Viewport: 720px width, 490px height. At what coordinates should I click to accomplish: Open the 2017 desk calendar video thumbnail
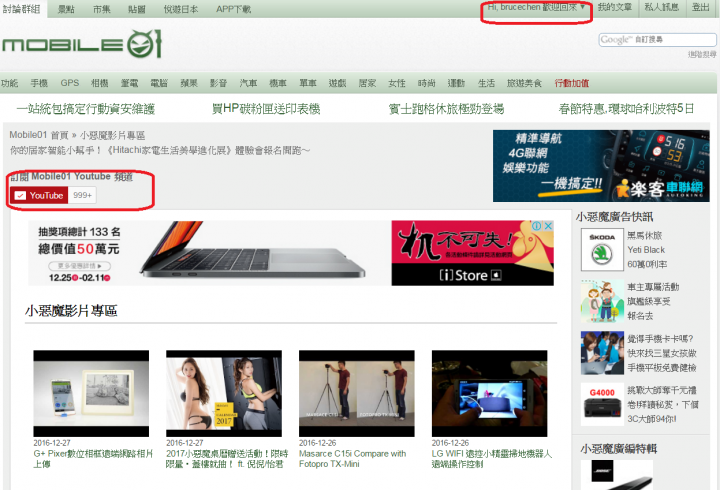pyautogui.click(x=224, y=394)
